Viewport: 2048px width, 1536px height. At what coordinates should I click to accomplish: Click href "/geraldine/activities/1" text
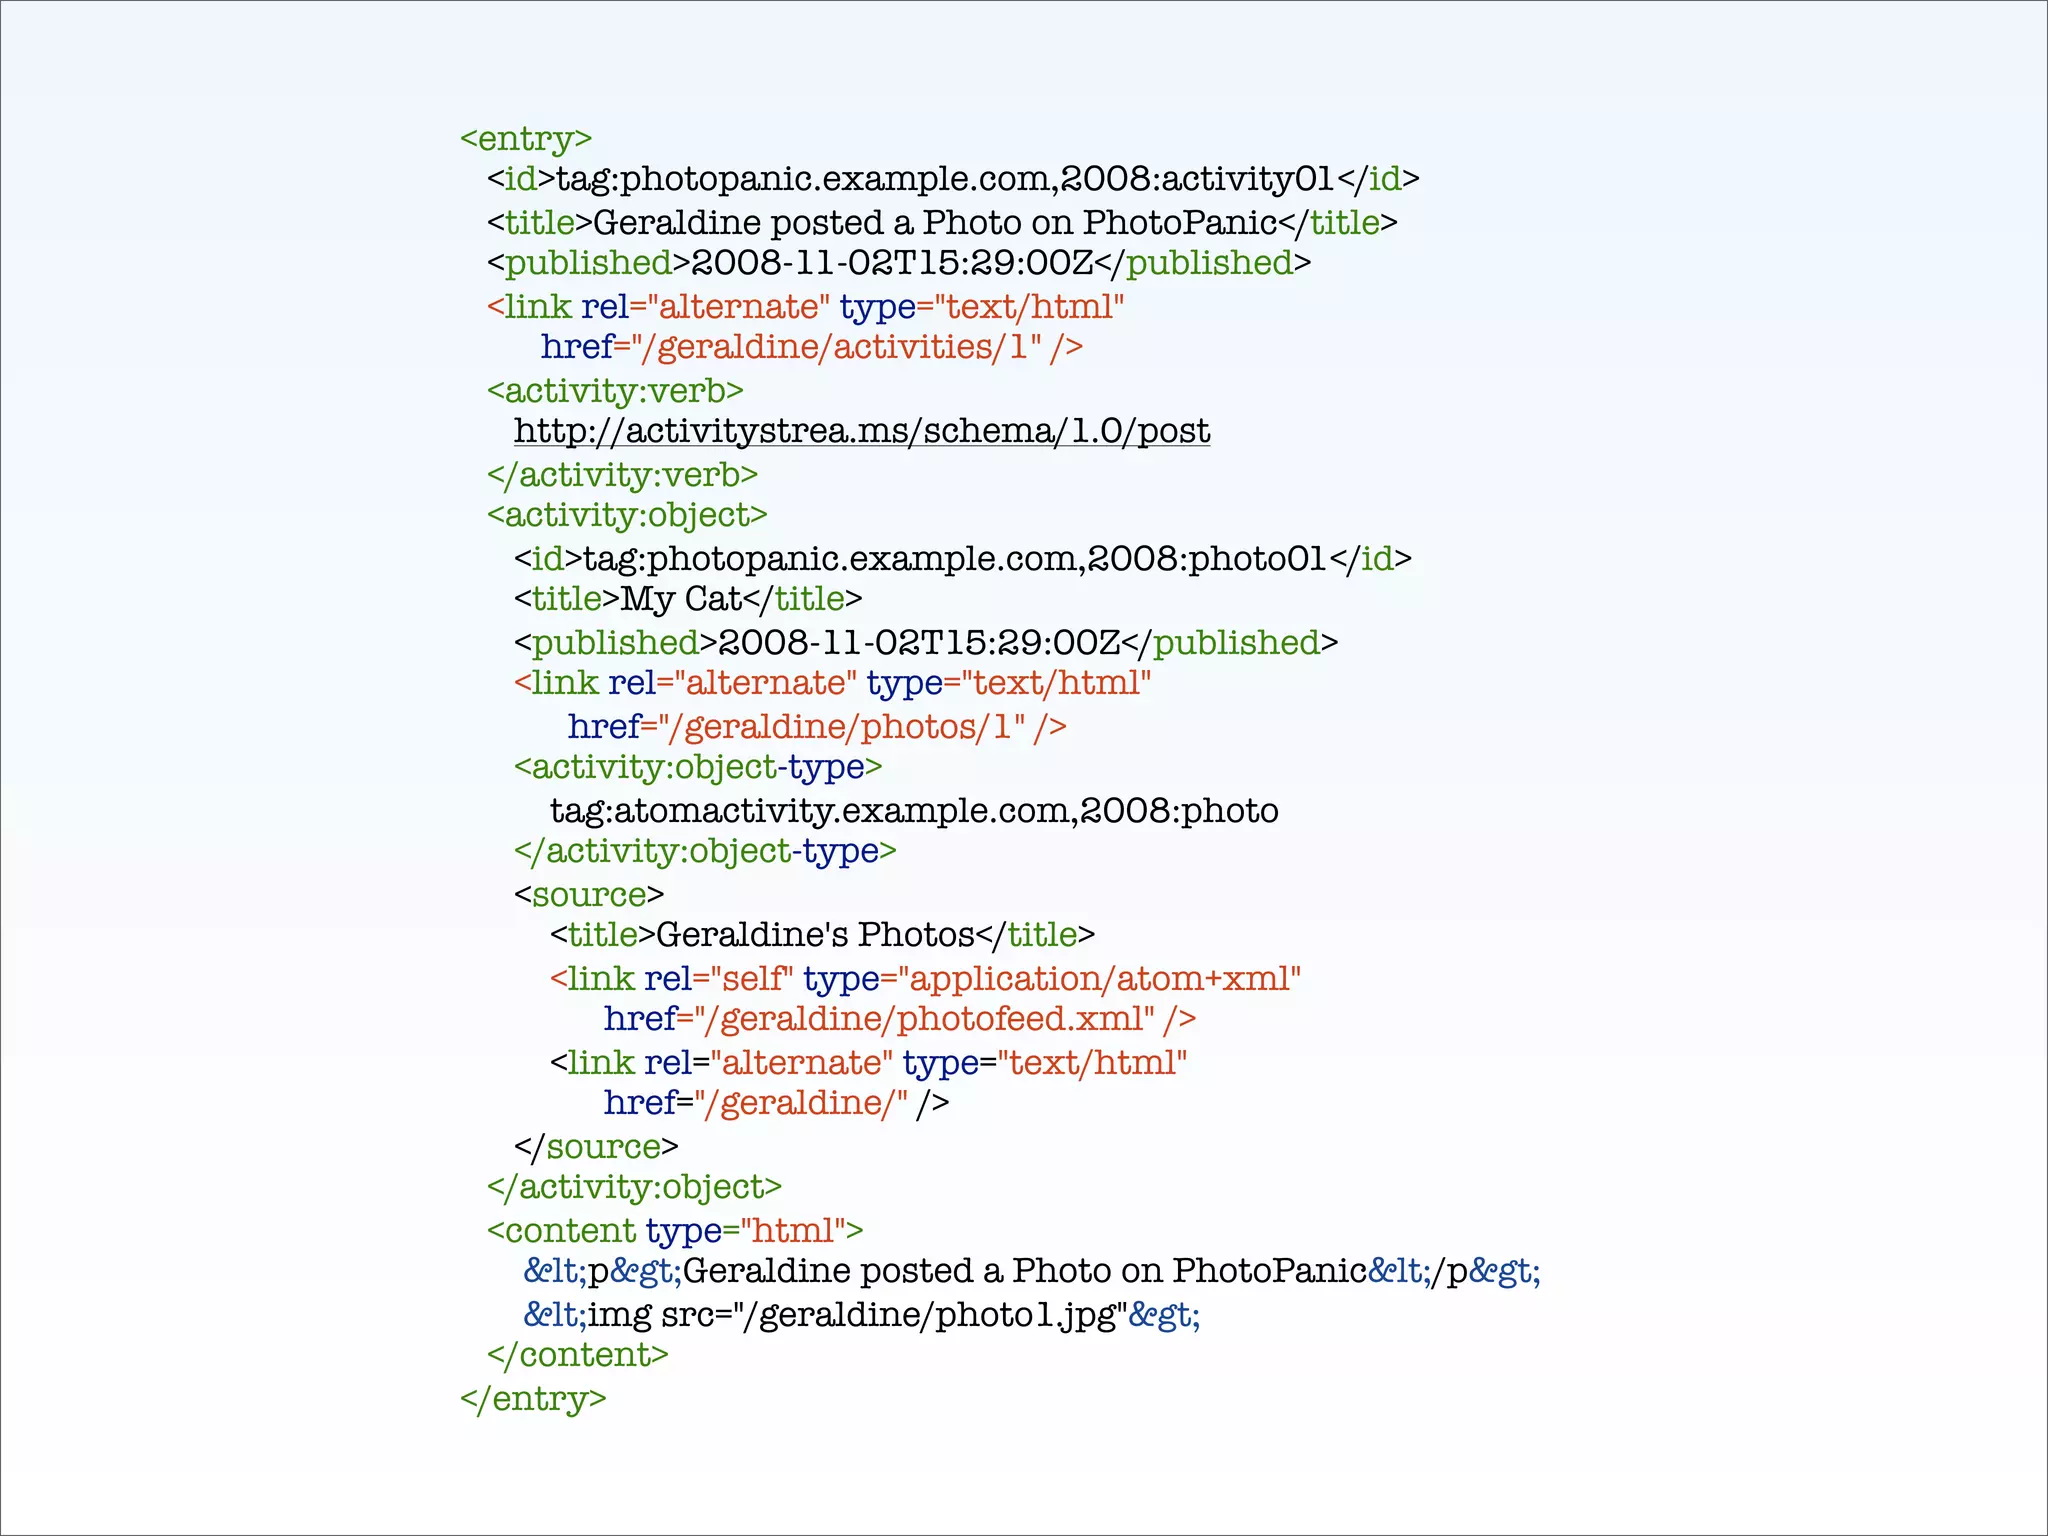(x=811, y=347)
